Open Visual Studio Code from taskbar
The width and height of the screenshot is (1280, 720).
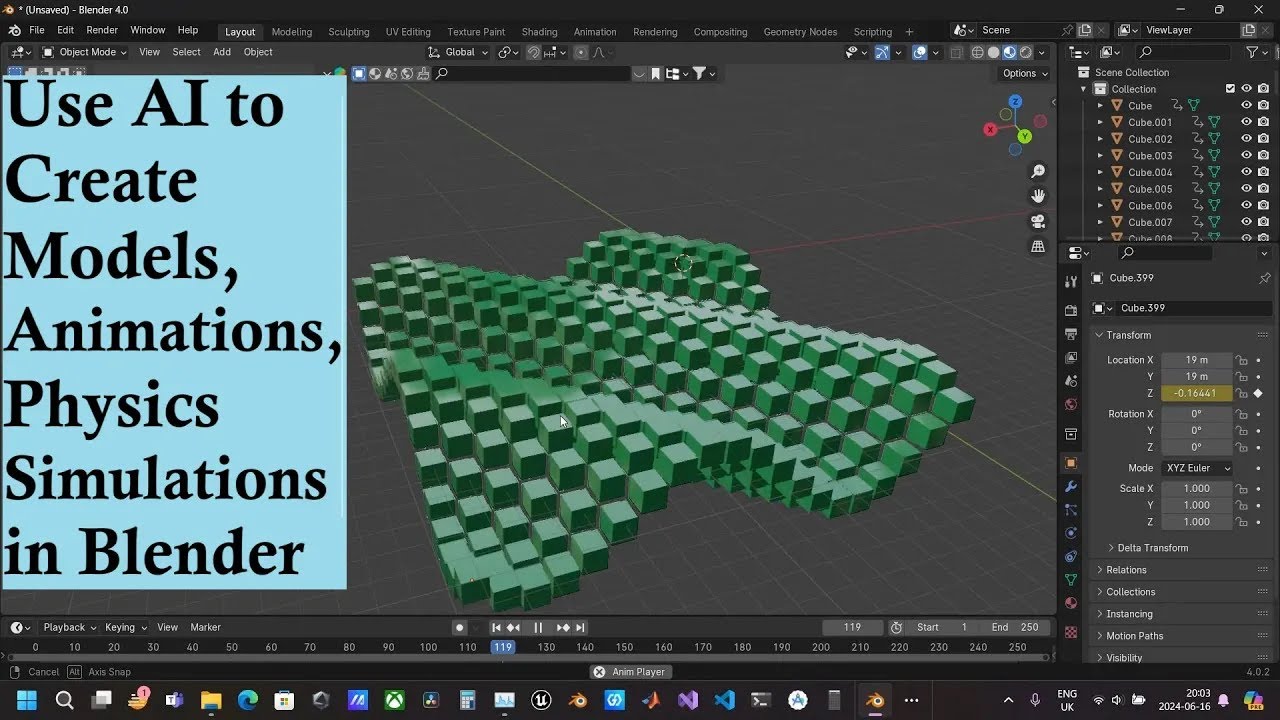point(725,700)
